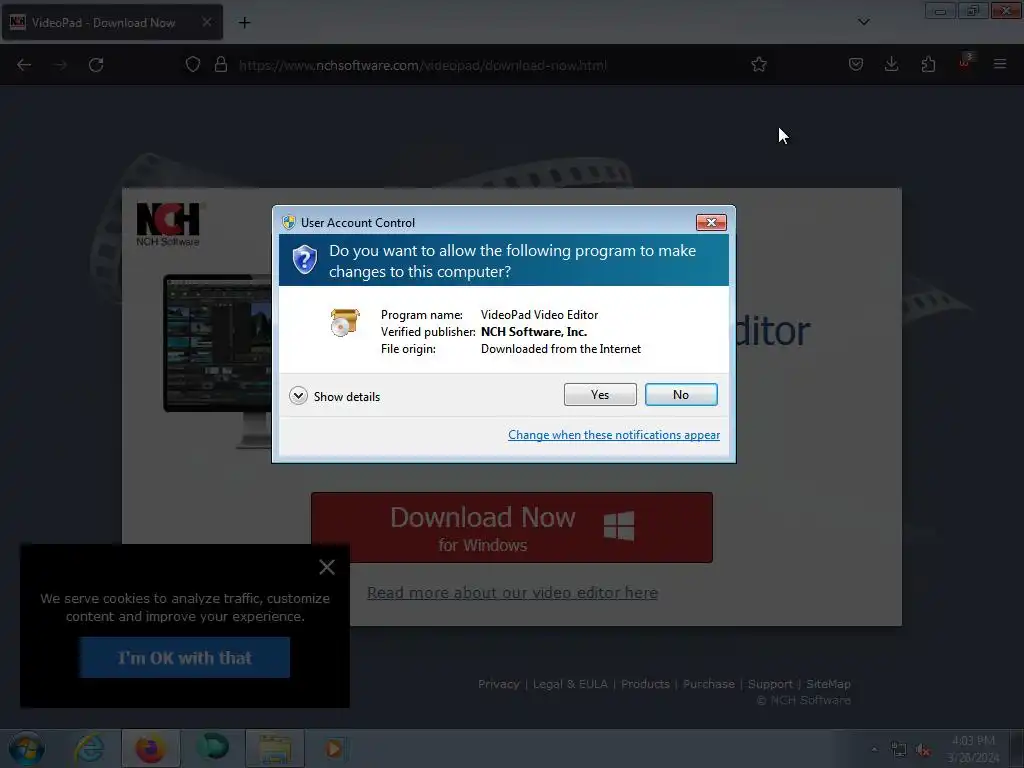Click the red extension badge icon in toolbar
Image resolution: width=1024 pixels, height=768 pixels.
[x=965, y=62]
